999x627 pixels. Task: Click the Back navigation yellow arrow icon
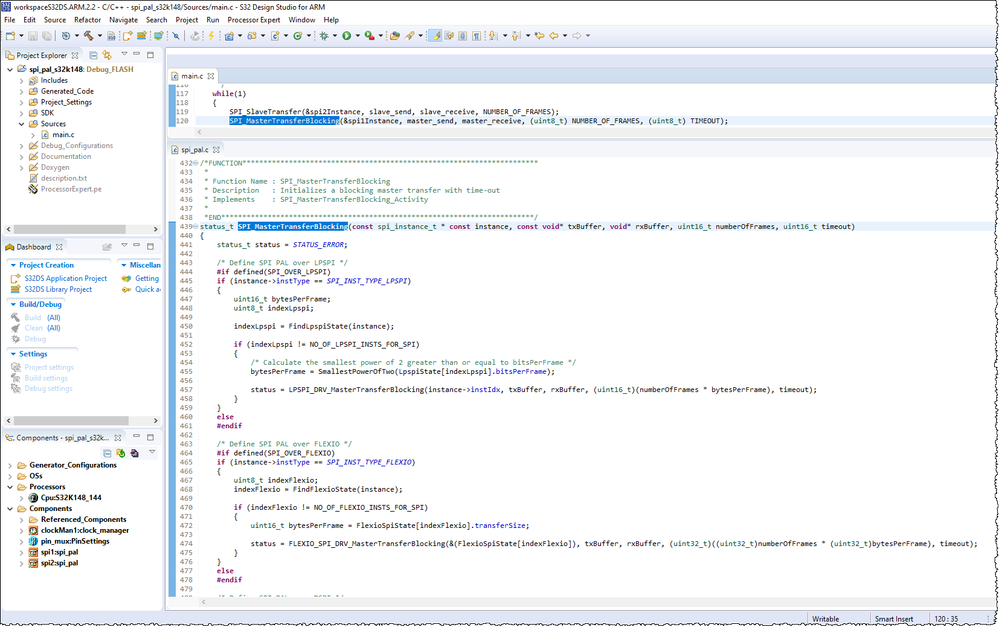click(x=554, y=36)
